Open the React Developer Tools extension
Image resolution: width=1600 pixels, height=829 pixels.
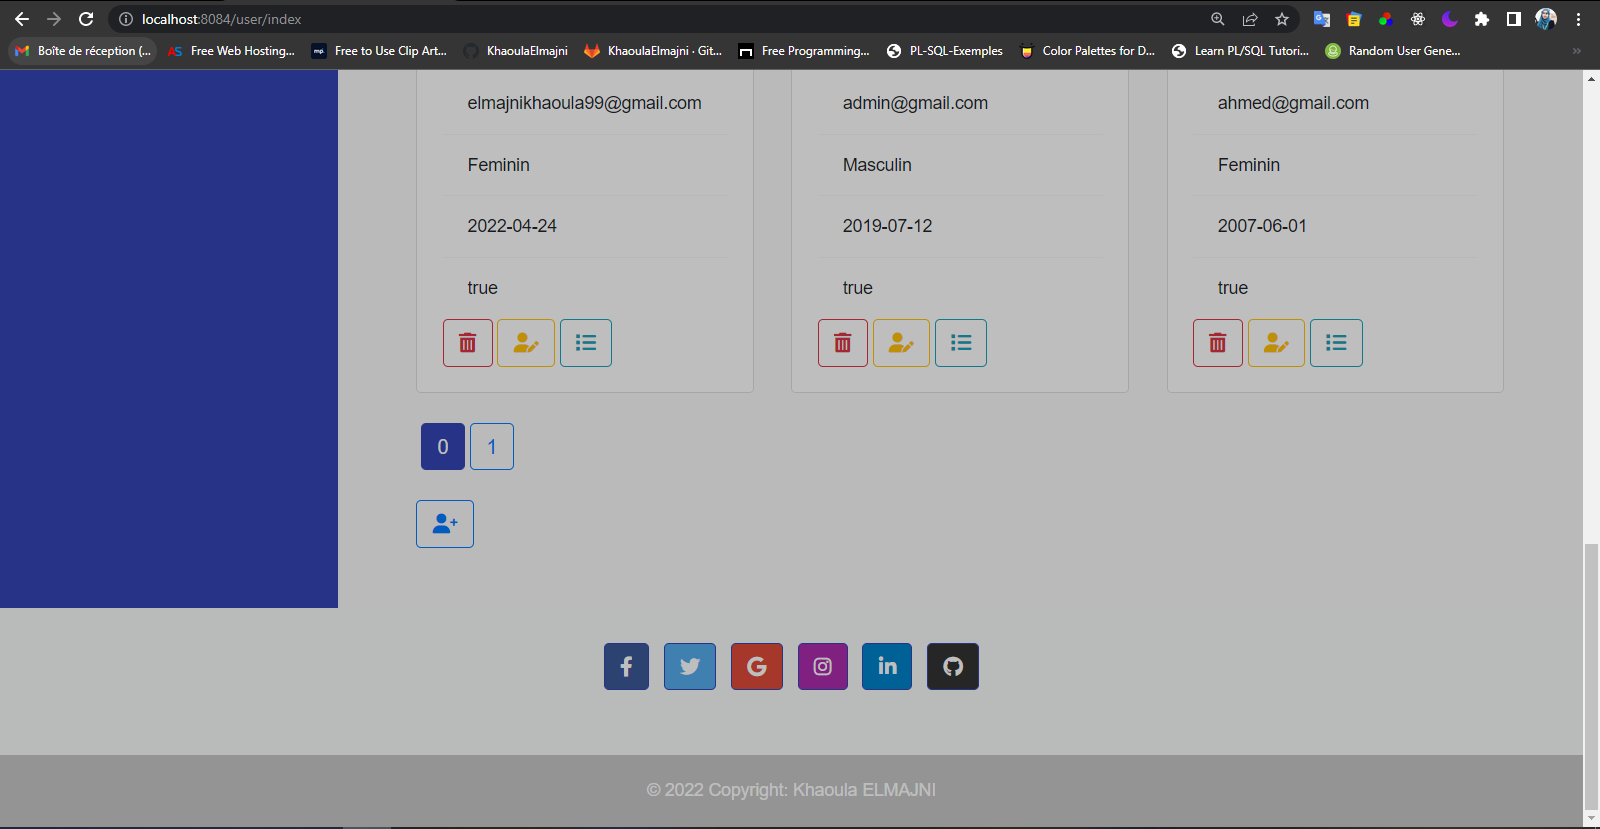coord(1418,19)
